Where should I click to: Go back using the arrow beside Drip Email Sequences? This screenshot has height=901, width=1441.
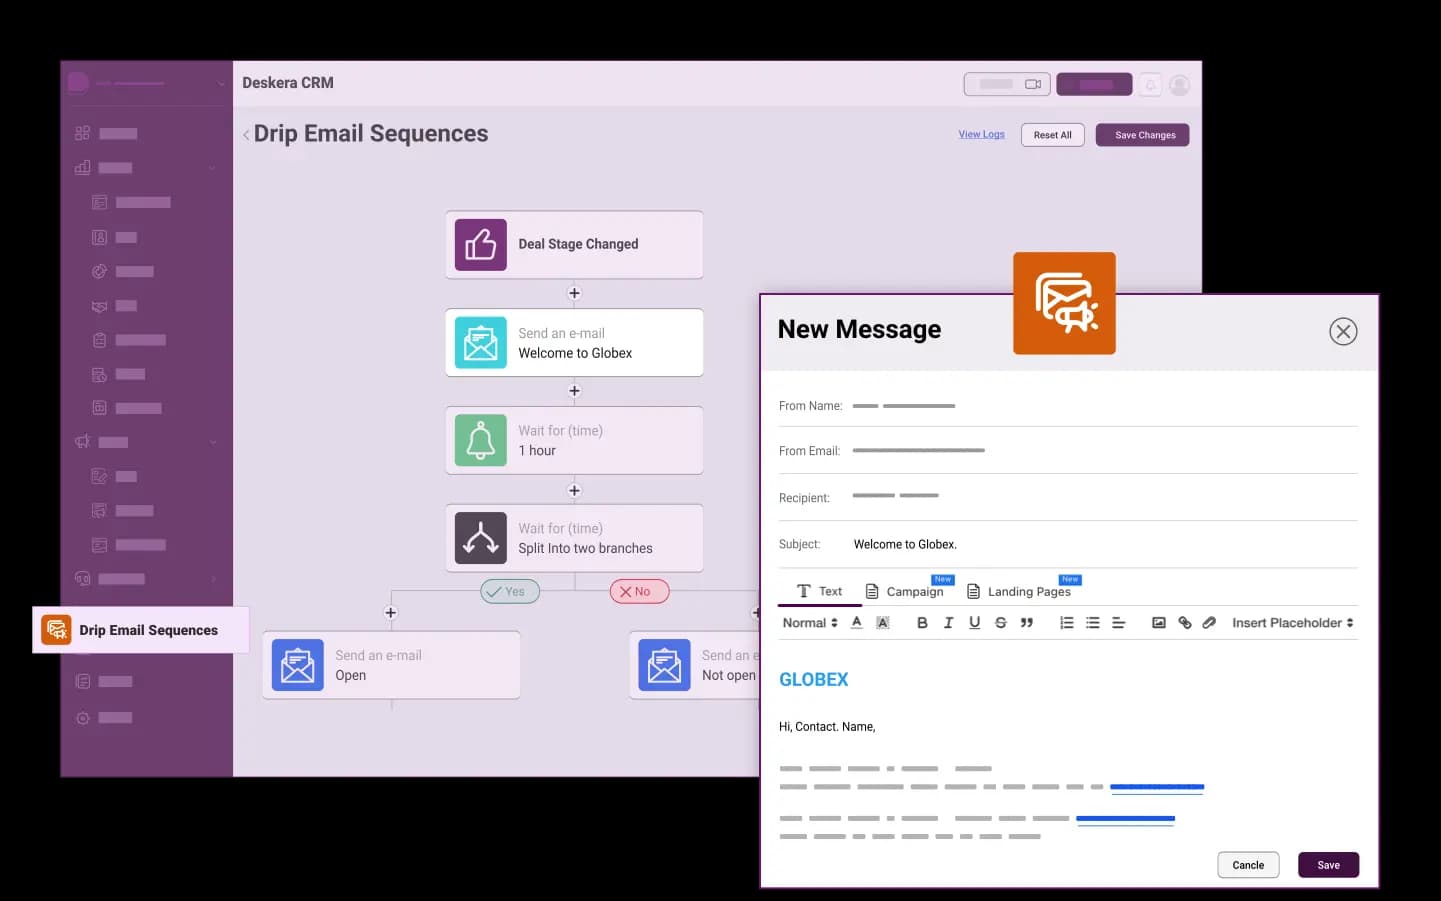(x=246, y=135)
